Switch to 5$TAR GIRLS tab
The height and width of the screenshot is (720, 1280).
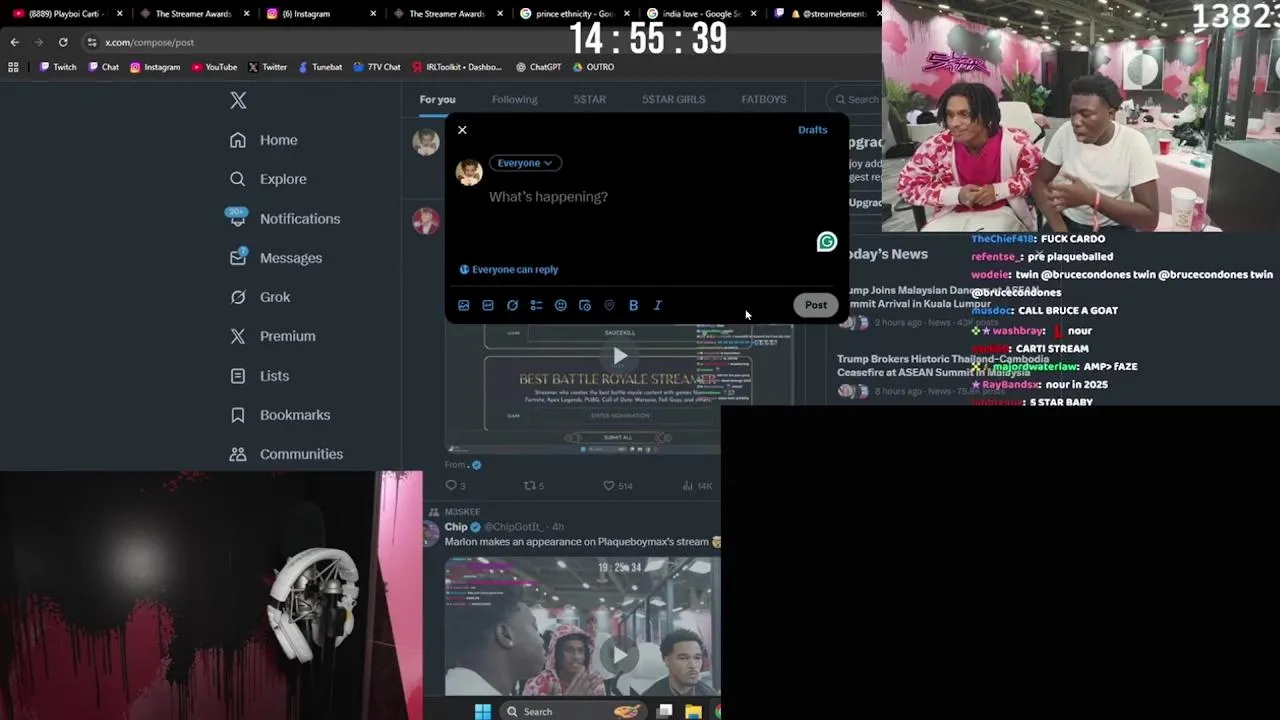[673, 99]
